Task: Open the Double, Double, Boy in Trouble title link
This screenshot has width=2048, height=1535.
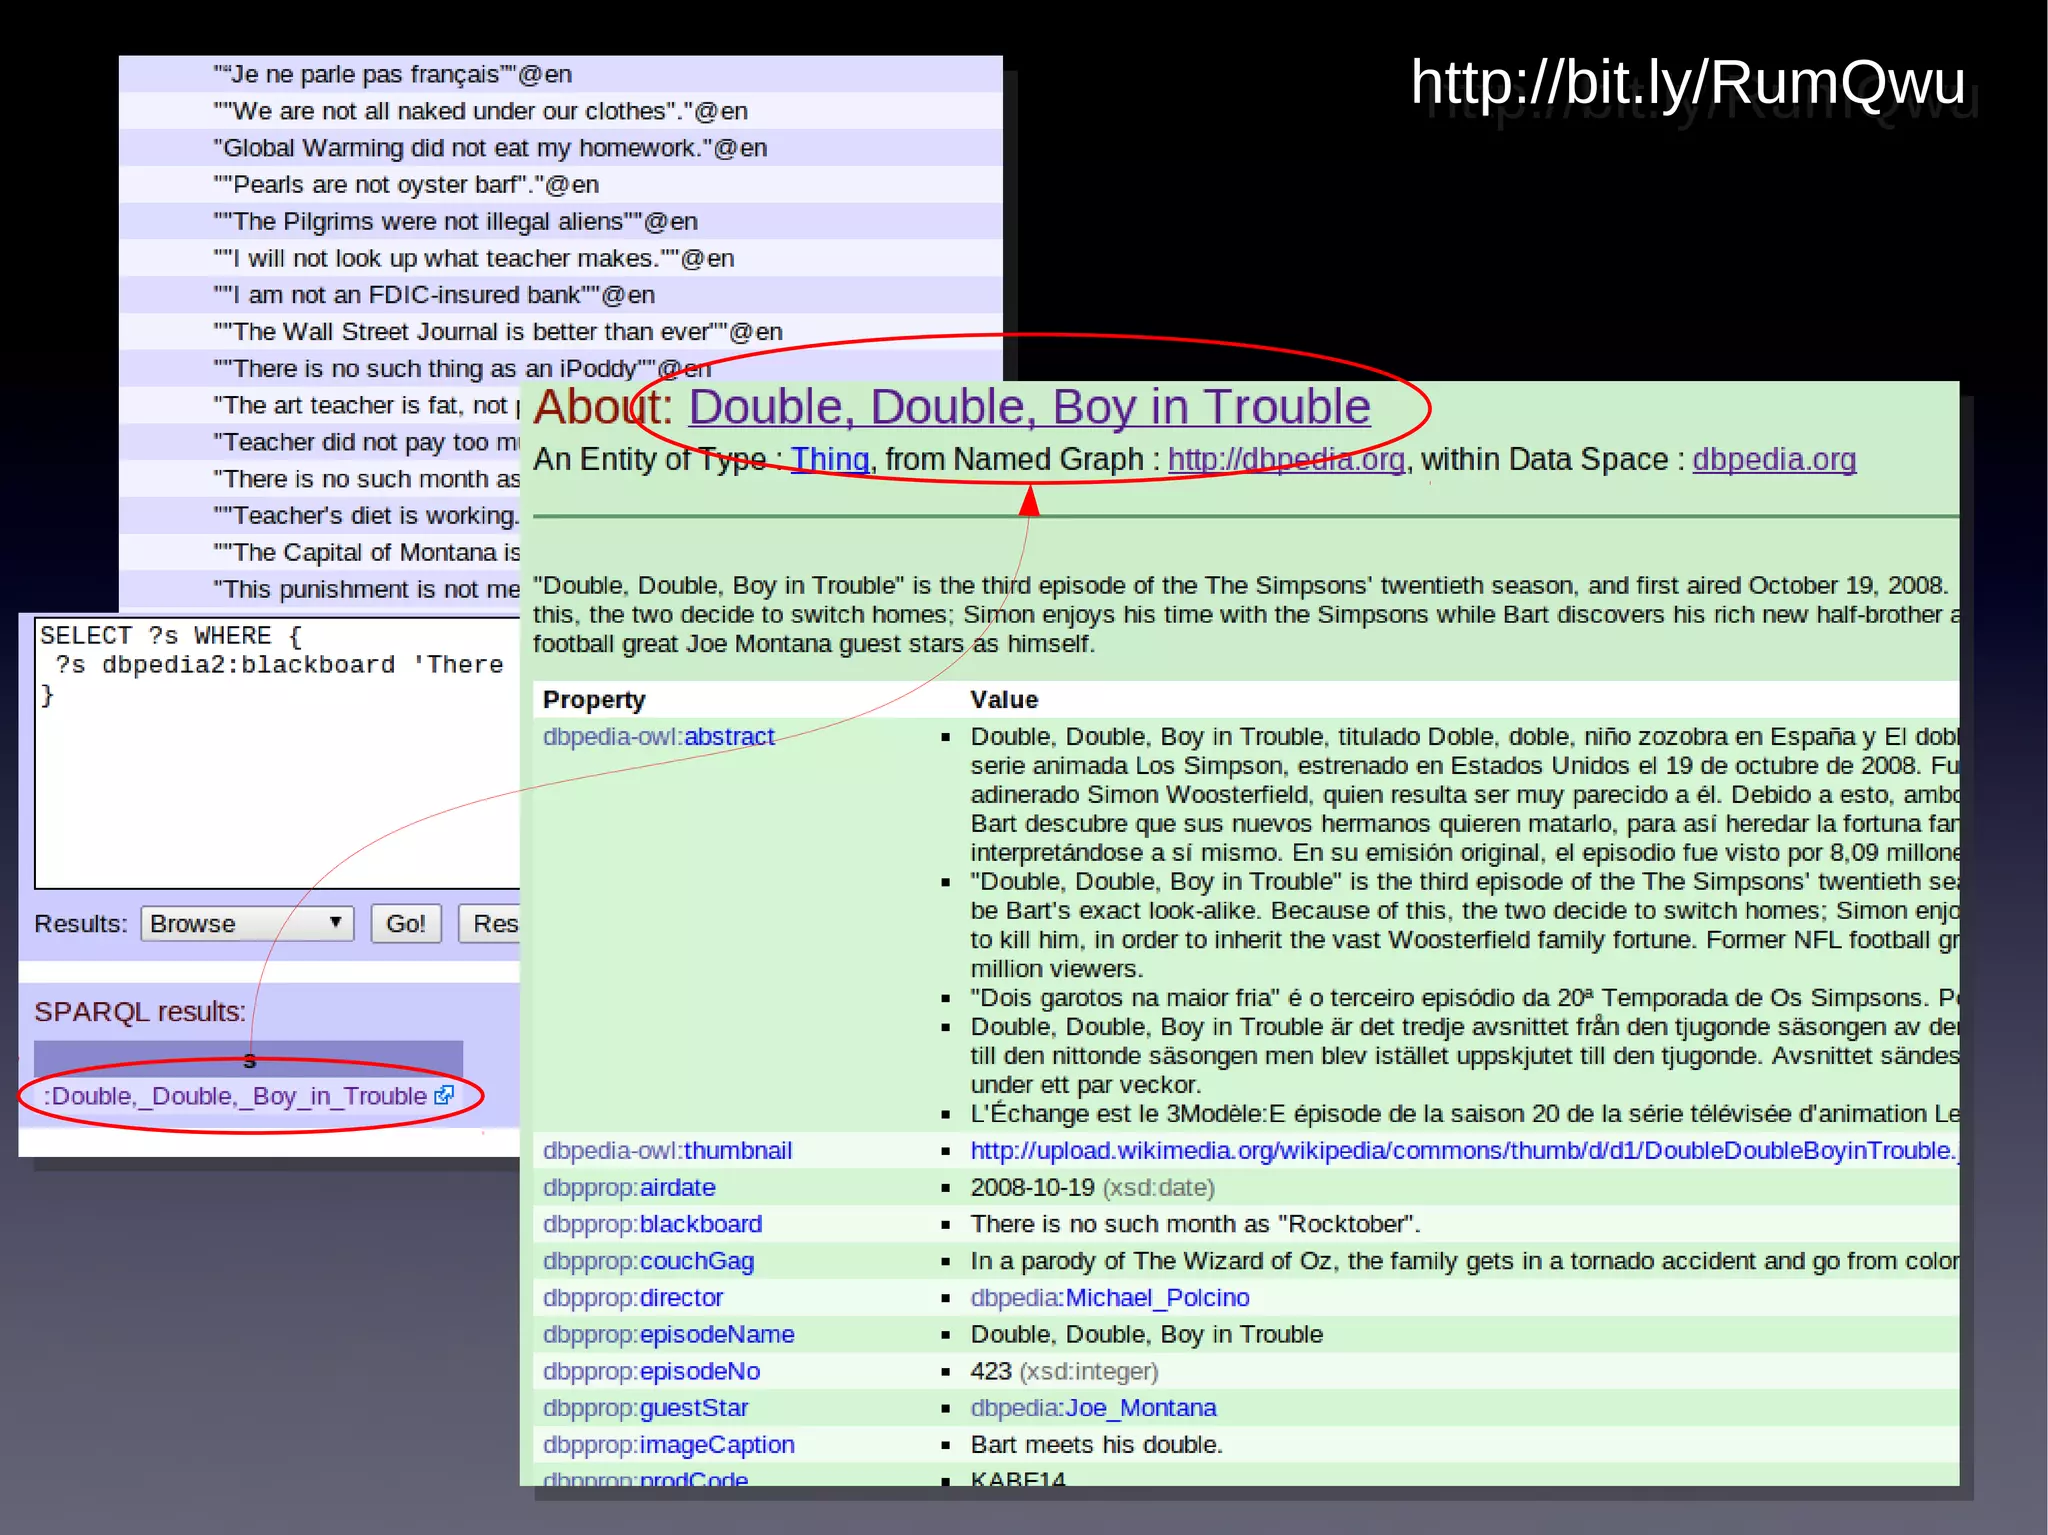Action: coord(1028,407)
